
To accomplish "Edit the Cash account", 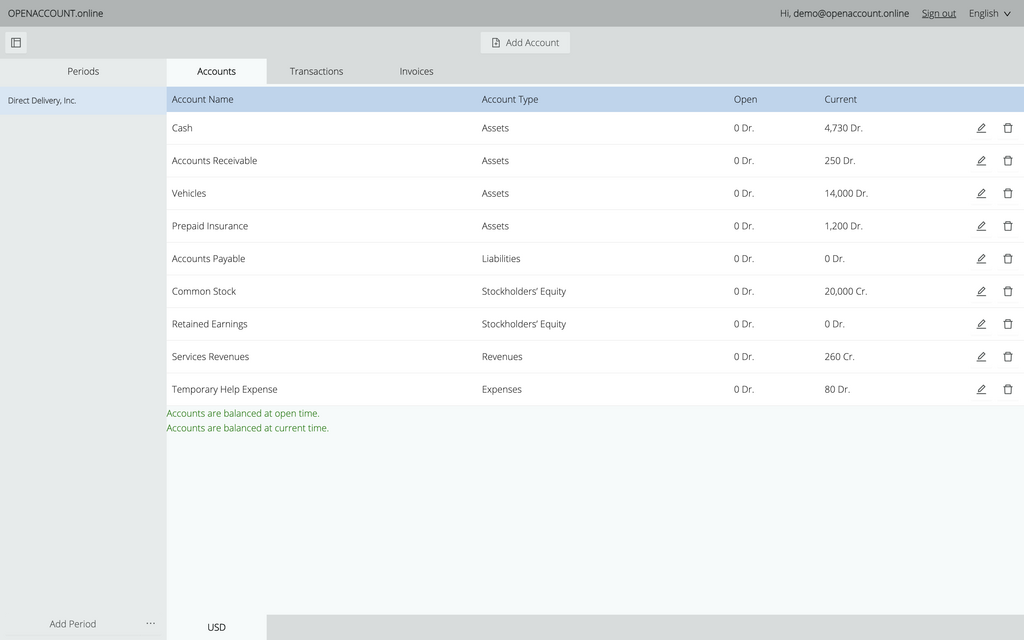I will [981, 128].
